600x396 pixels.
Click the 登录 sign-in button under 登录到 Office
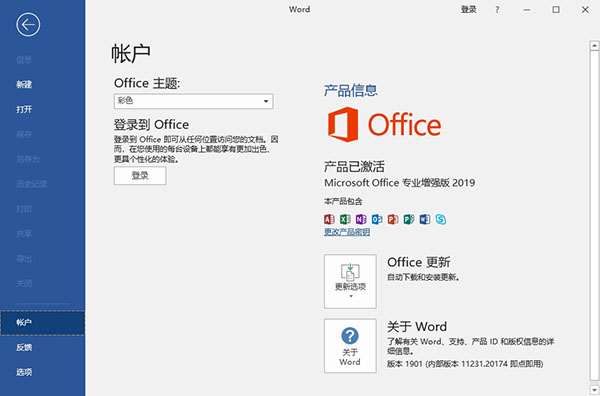click(140, 176)
